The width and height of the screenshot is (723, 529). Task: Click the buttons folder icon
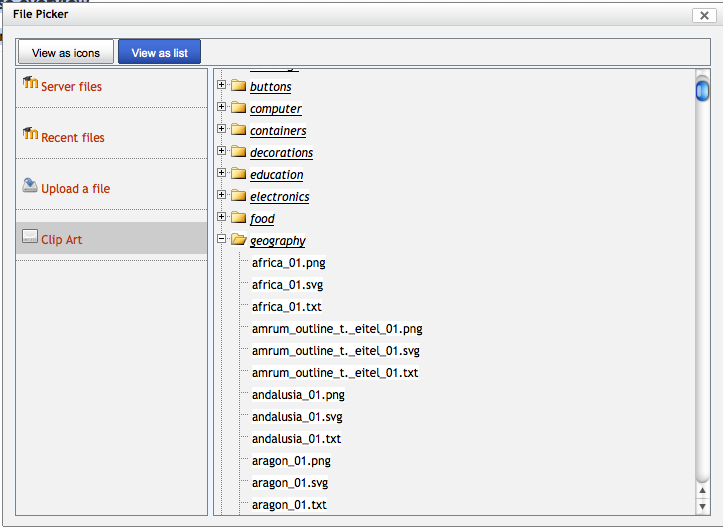pyautogui.click(x=238, y=87)
